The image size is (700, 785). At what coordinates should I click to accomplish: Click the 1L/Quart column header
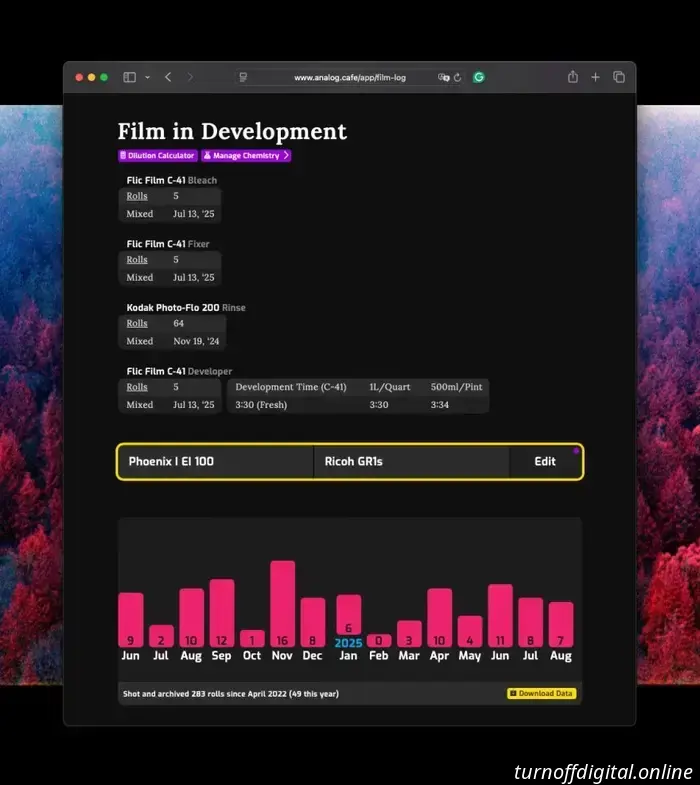pos(390,387)
